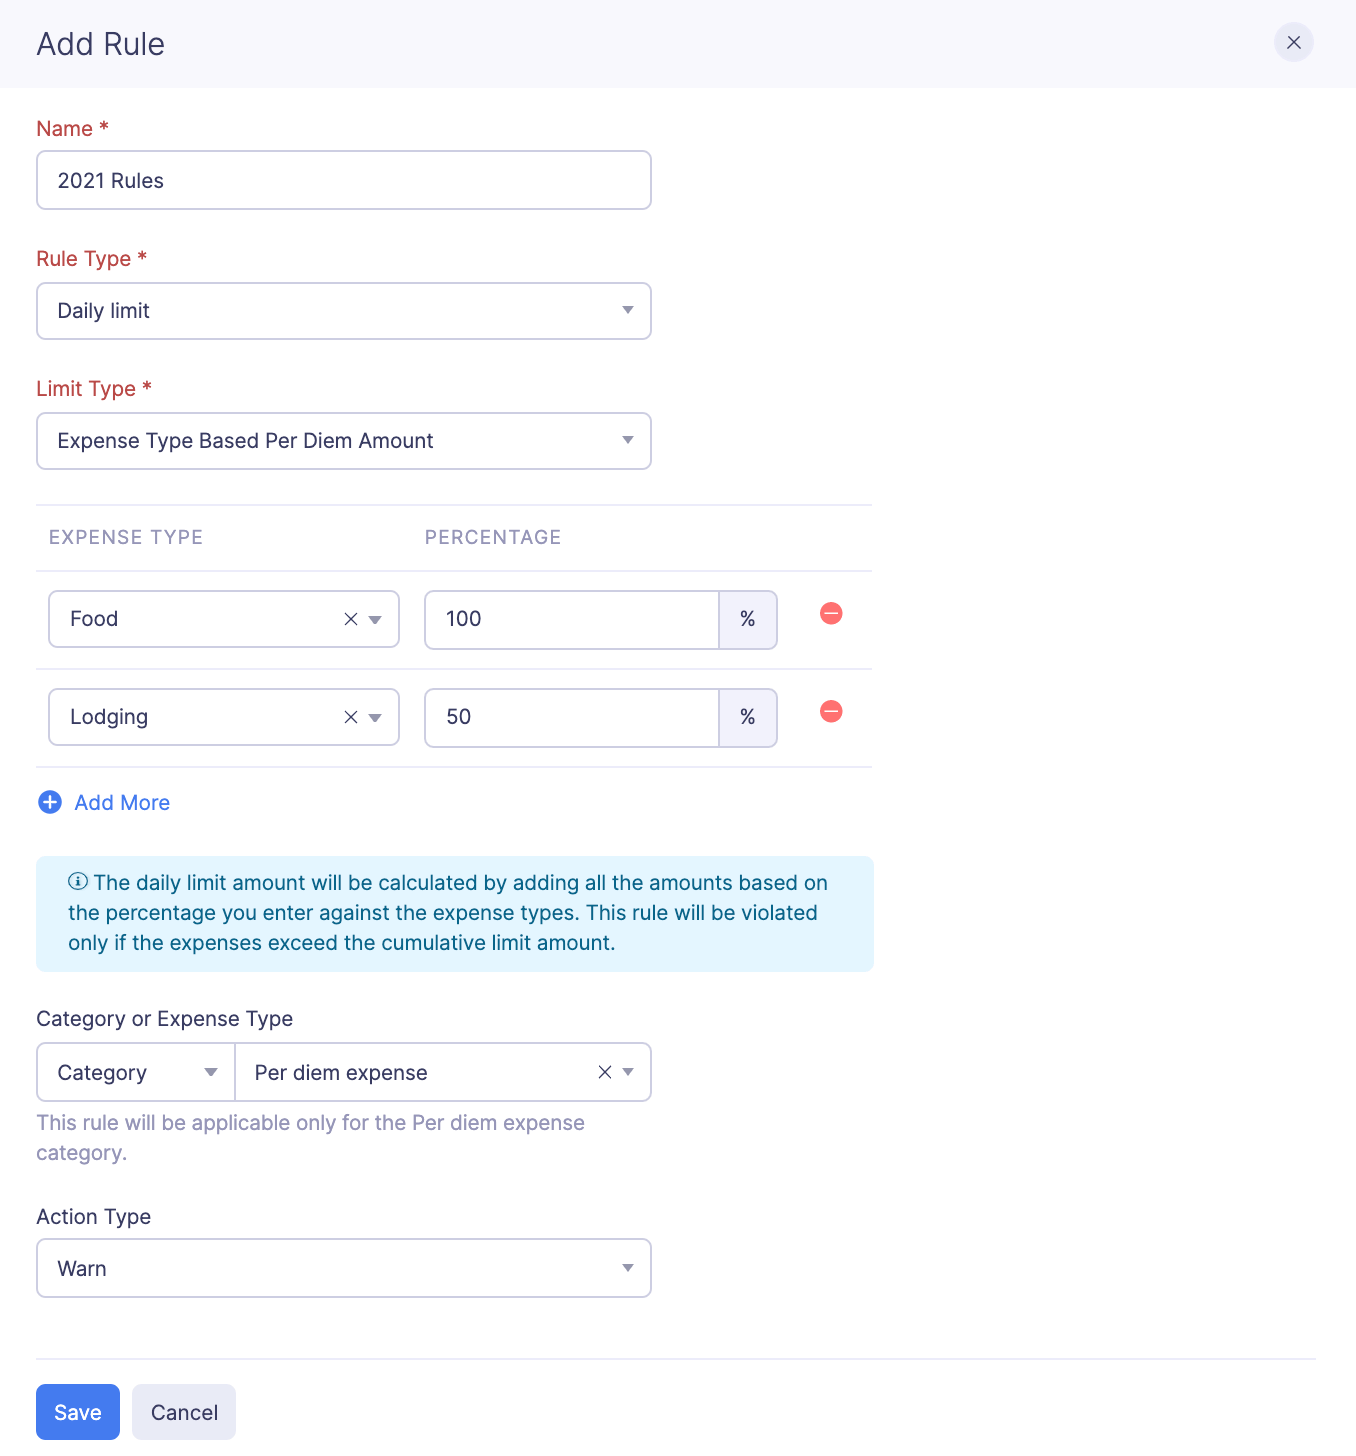Save the new rule
Viewport: 1356px width, 1456px height.
[x=78, y=1412]
